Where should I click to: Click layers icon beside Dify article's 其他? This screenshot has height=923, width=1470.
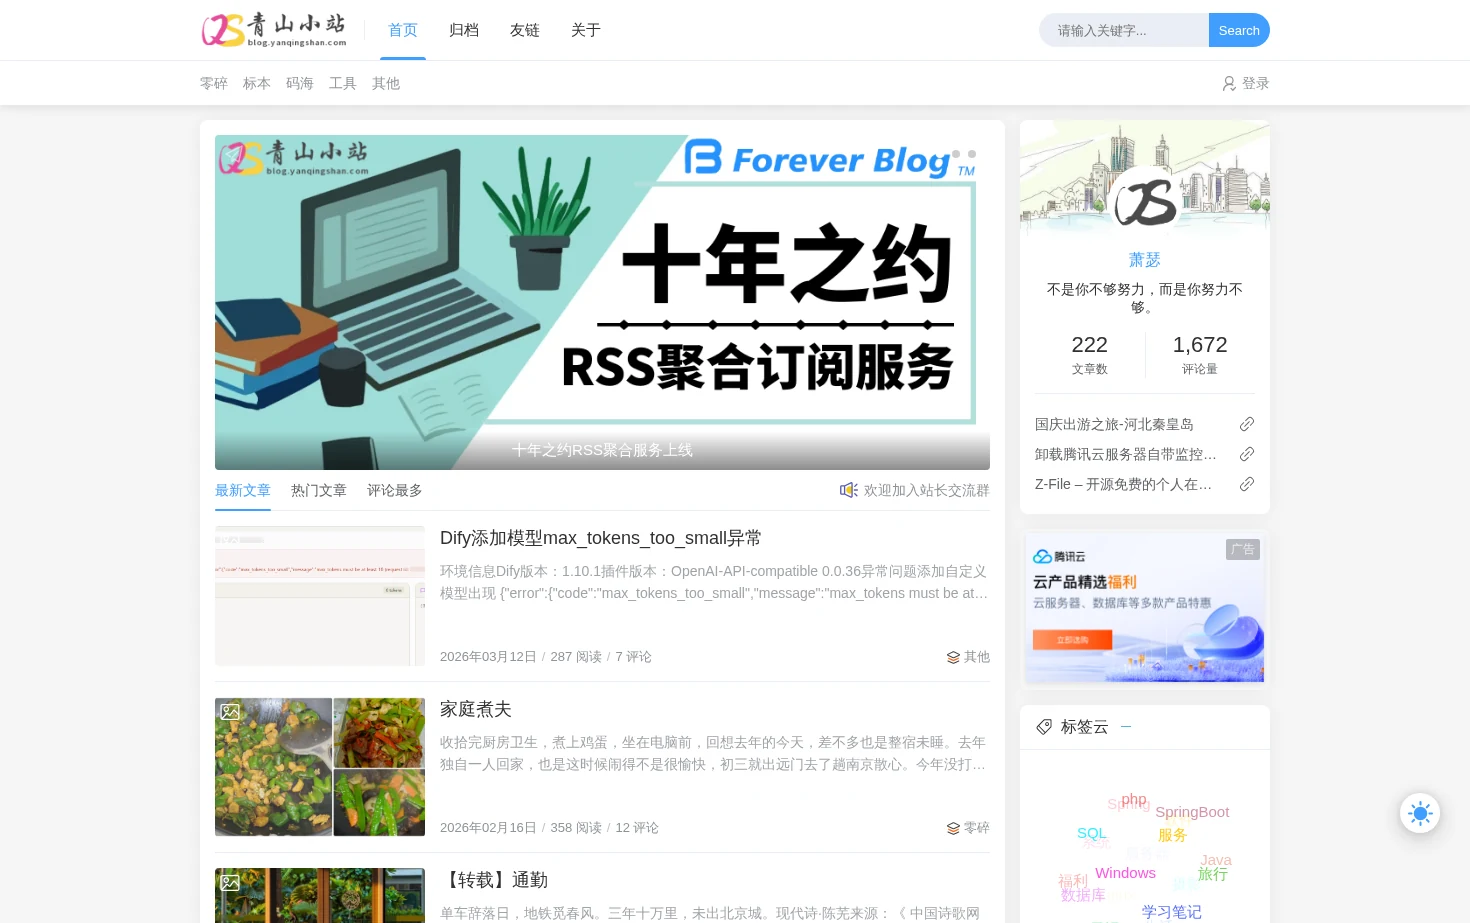(x=953, y=657)
